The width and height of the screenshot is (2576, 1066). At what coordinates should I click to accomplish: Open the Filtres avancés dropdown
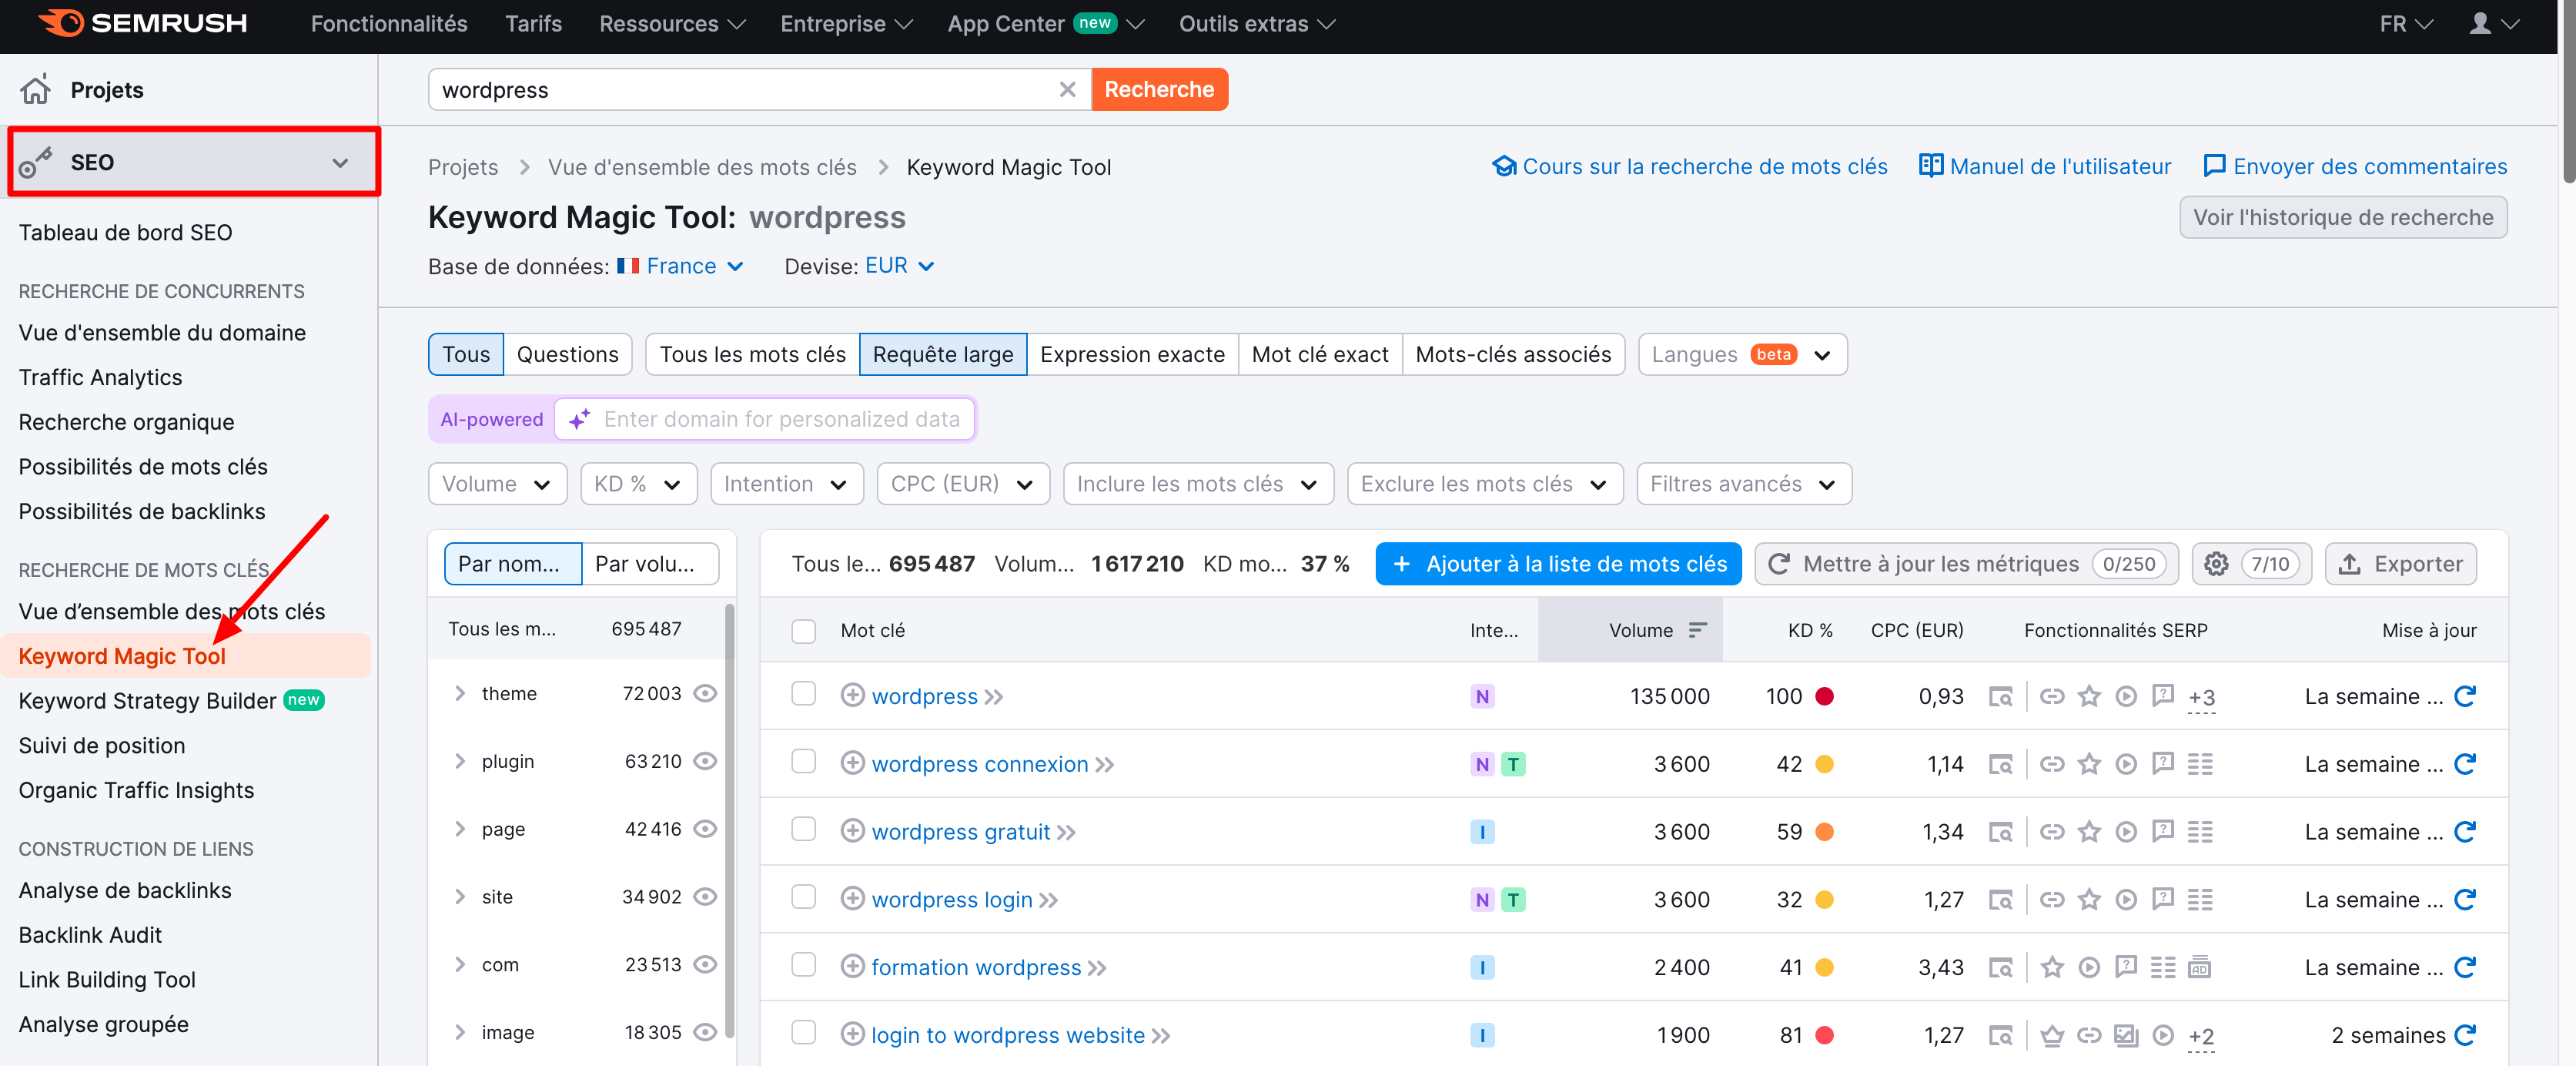coord(1743,484)
